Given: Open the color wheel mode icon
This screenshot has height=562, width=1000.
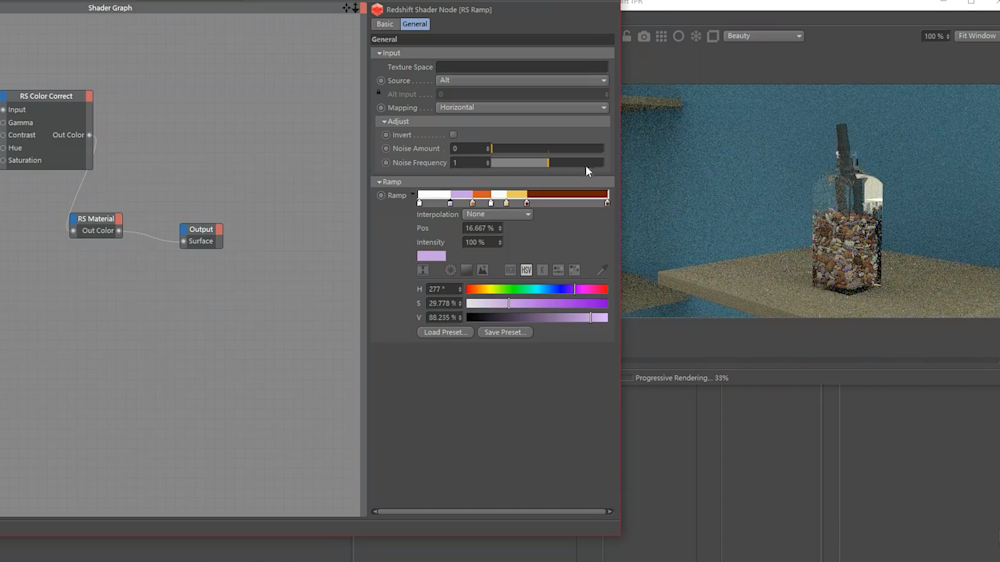Looking at the screenshot, I should tap(450, 270).
